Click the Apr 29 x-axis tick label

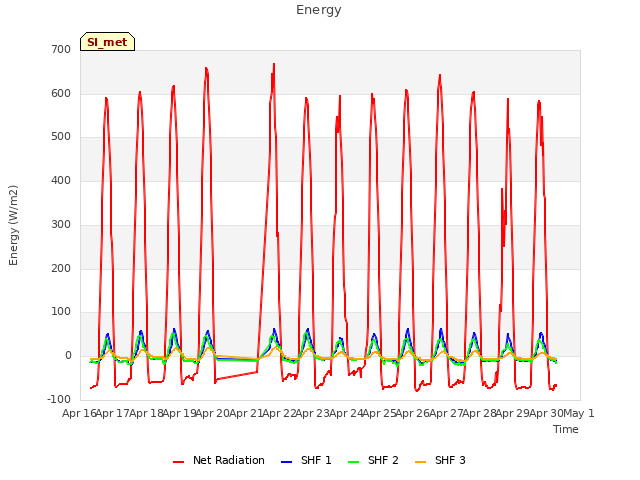point(513,413)
